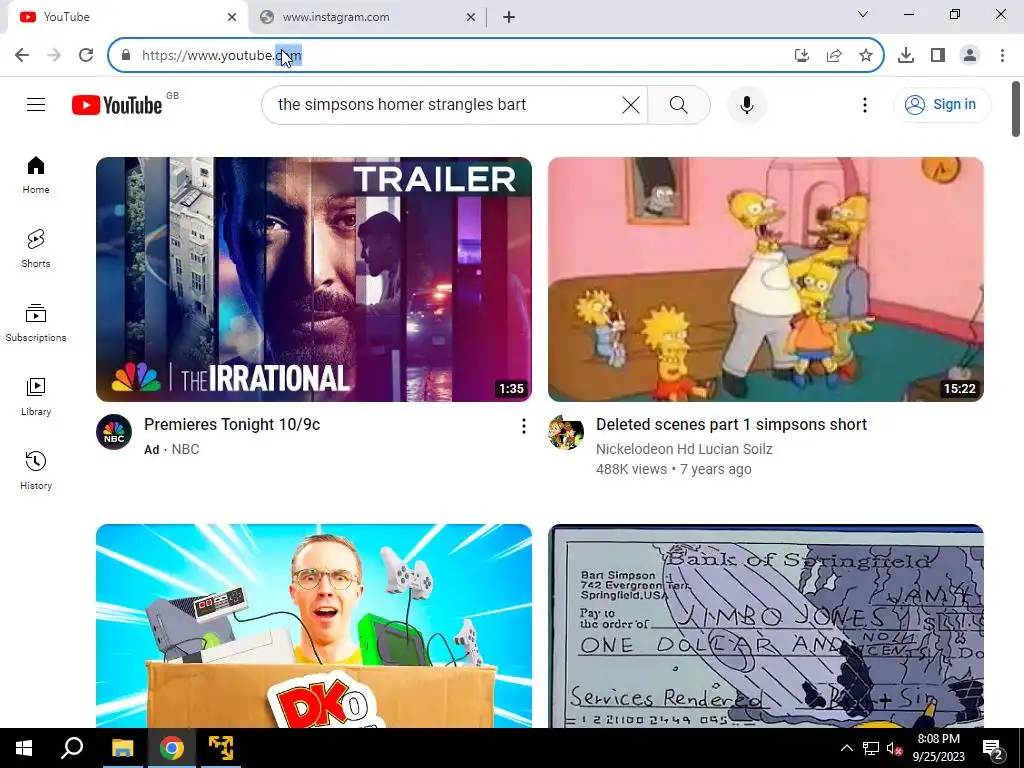Open File Explorer from taskbar
Image resolution: width=1024 pixels, height=768 pixels.
[x=122, y=748]
